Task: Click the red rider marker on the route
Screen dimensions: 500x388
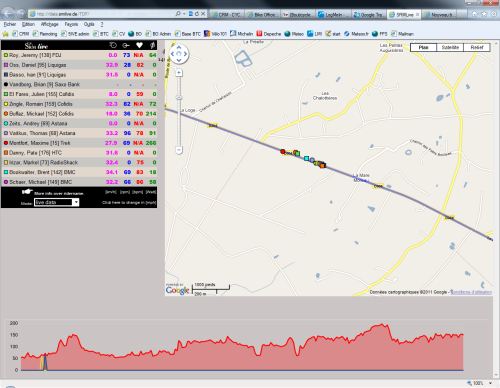Action: click(x=283, y=151)
